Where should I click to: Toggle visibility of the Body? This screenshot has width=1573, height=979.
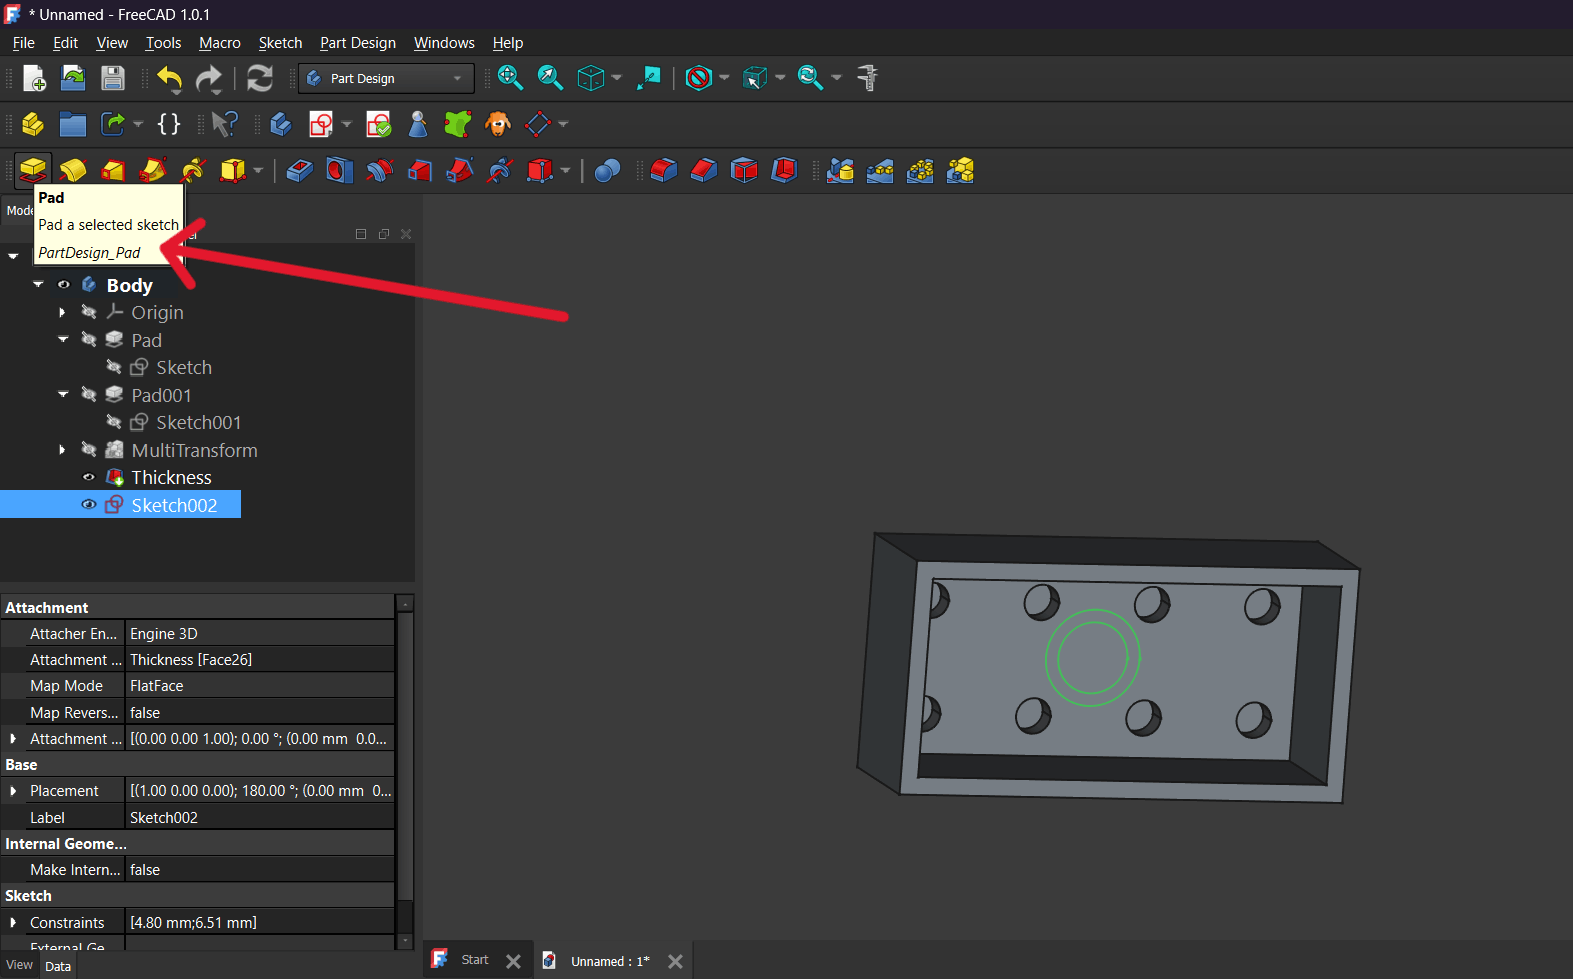[64, 285]
